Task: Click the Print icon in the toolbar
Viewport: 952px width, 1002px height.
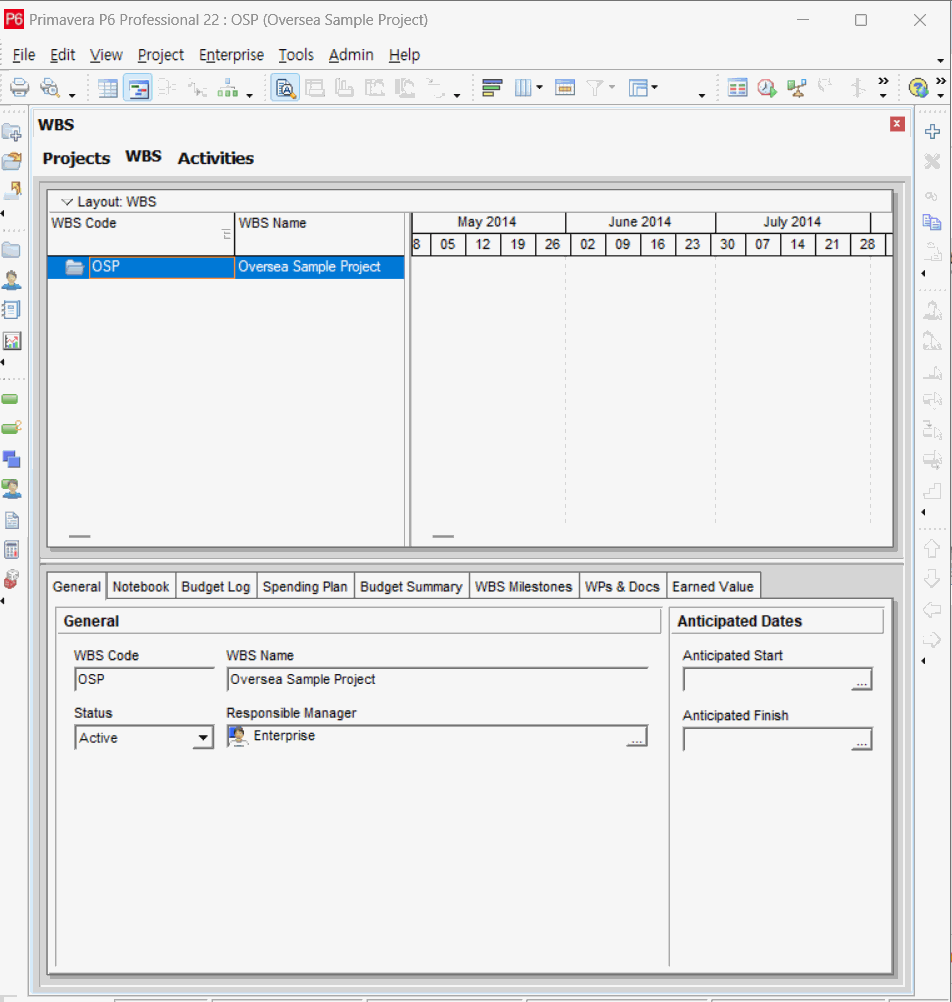Action: 19,87
